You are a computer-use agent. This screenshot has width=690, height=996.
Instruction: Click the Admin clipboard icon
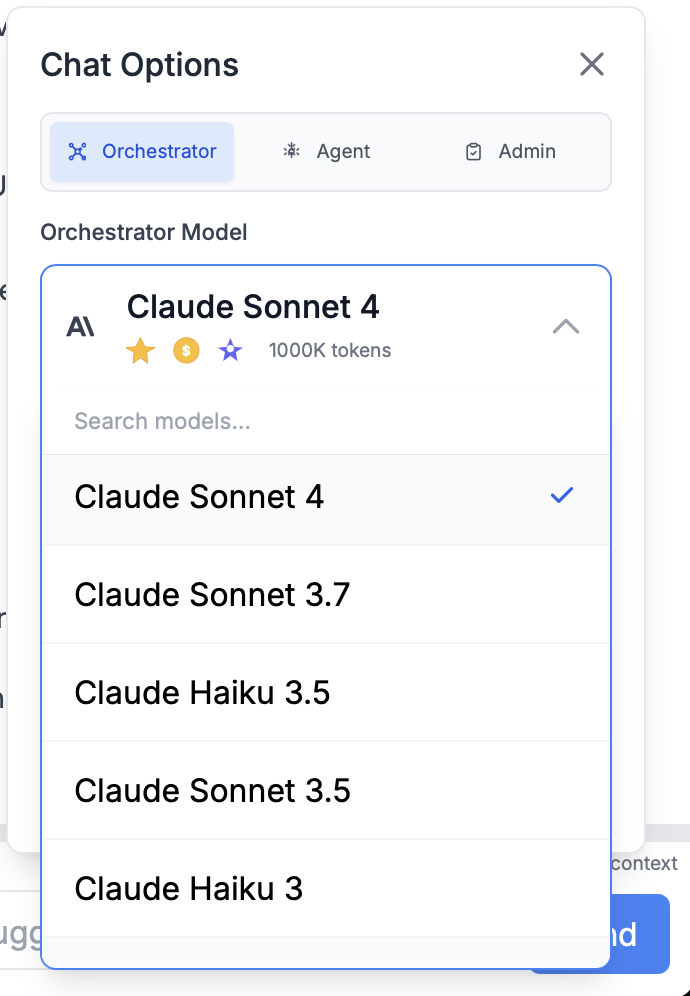(473, 151)
